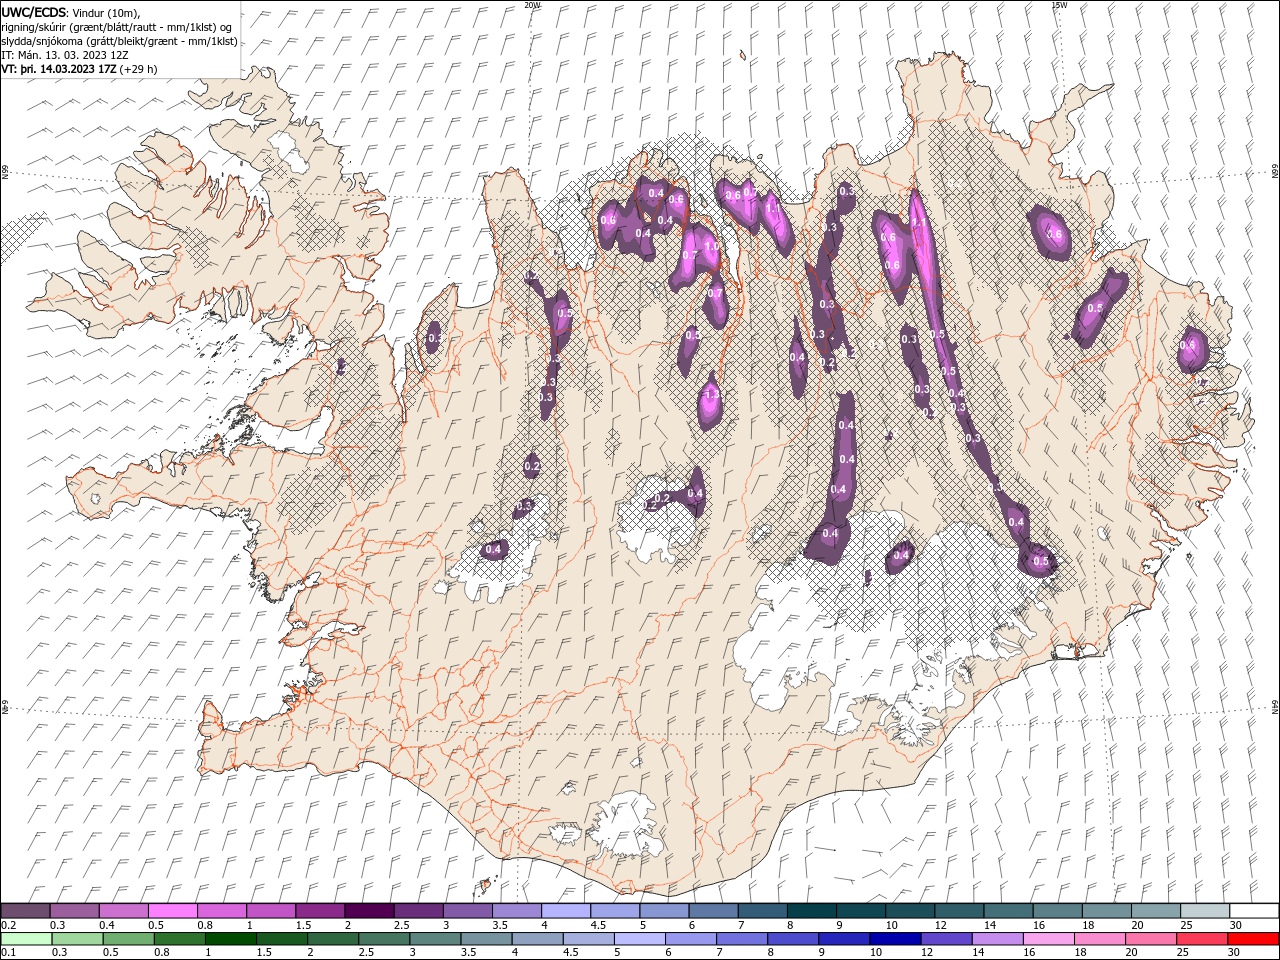The height and width of the screenshot is (960, 1280).
Task: Click the 'rigning/skúrir' legend description line
Action: tap(117, 27)
